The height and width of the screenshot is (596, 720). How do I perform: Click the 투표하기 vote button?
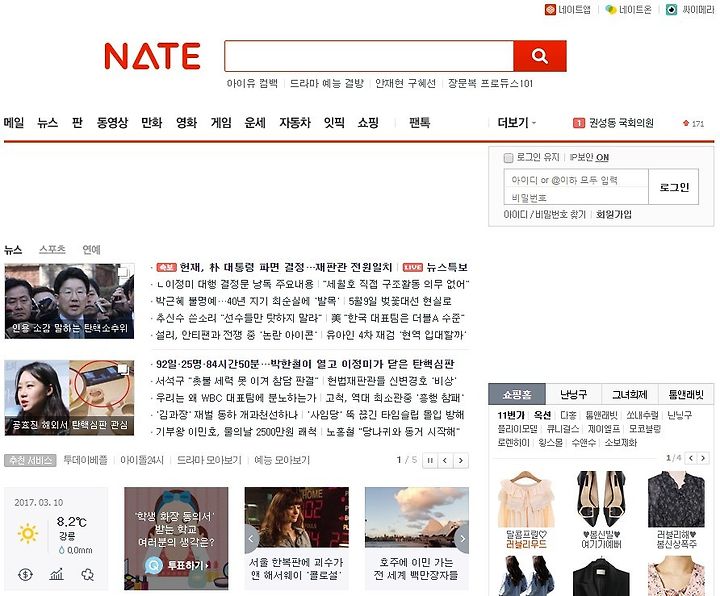click(x=179, y=565)
